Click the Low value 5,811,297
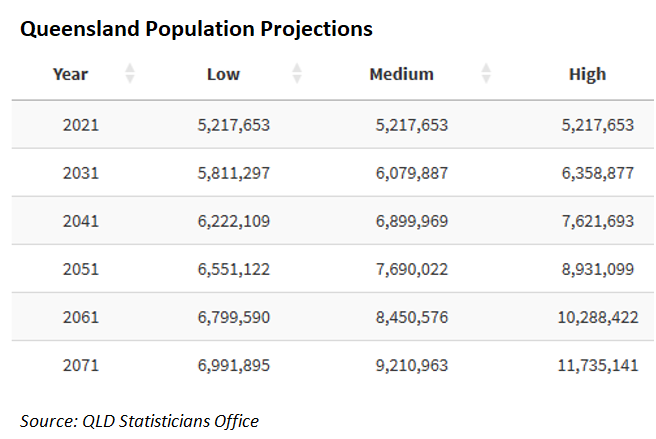The width and height of the screenshot is (656, 439). [x=233, y=173]
